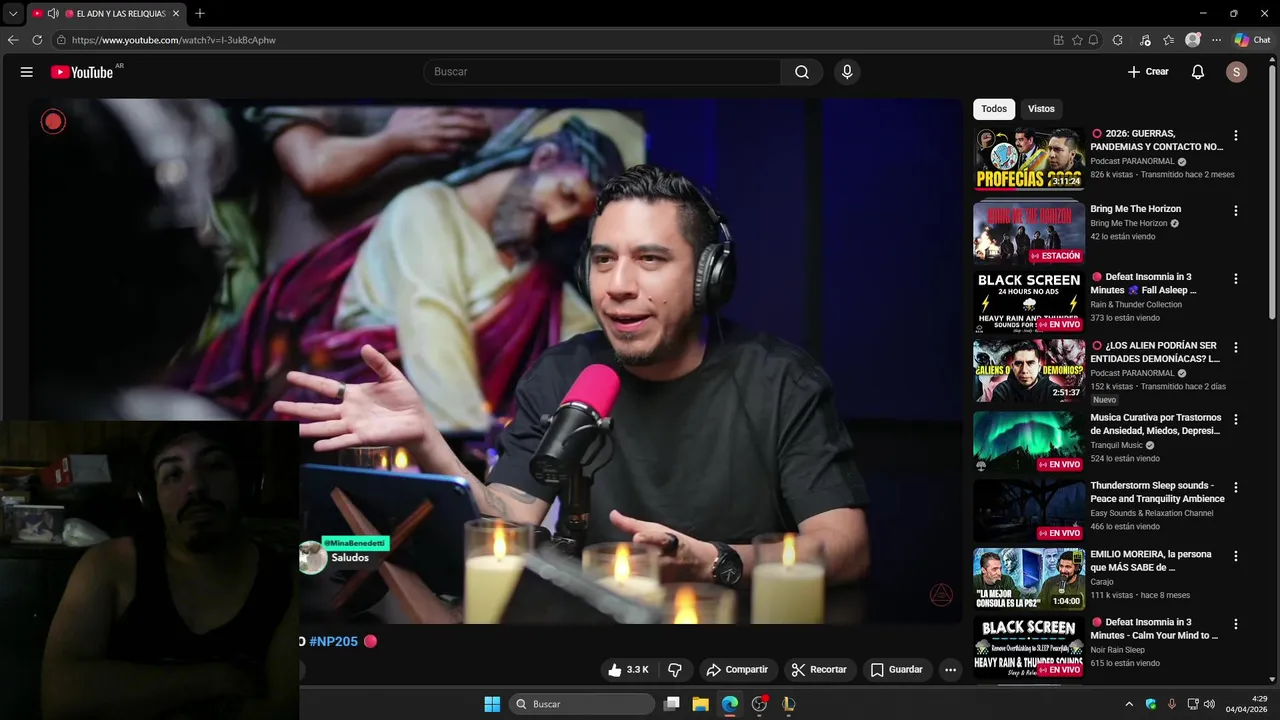The height and width of the screenshot is (720, 1280).
Task: Click "Easy Sounds & Relaxation Channel" name
Action: (1151, 513)
